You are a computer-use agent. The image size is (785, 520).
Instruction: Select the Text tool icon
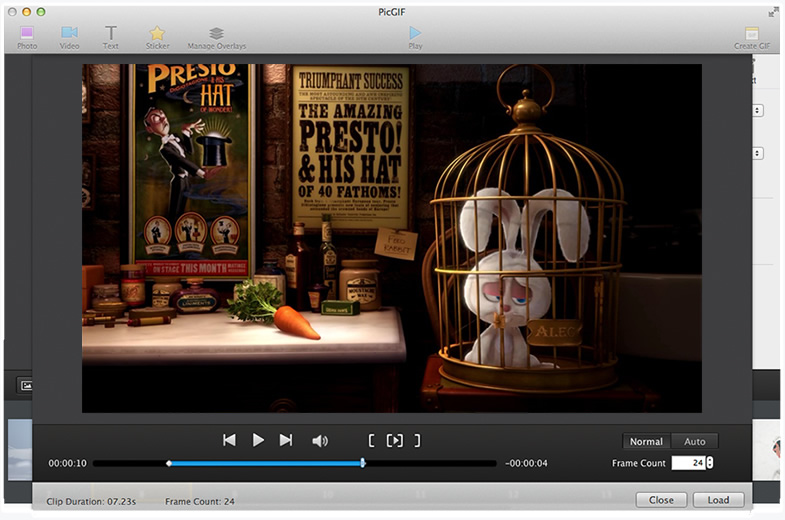111,33
